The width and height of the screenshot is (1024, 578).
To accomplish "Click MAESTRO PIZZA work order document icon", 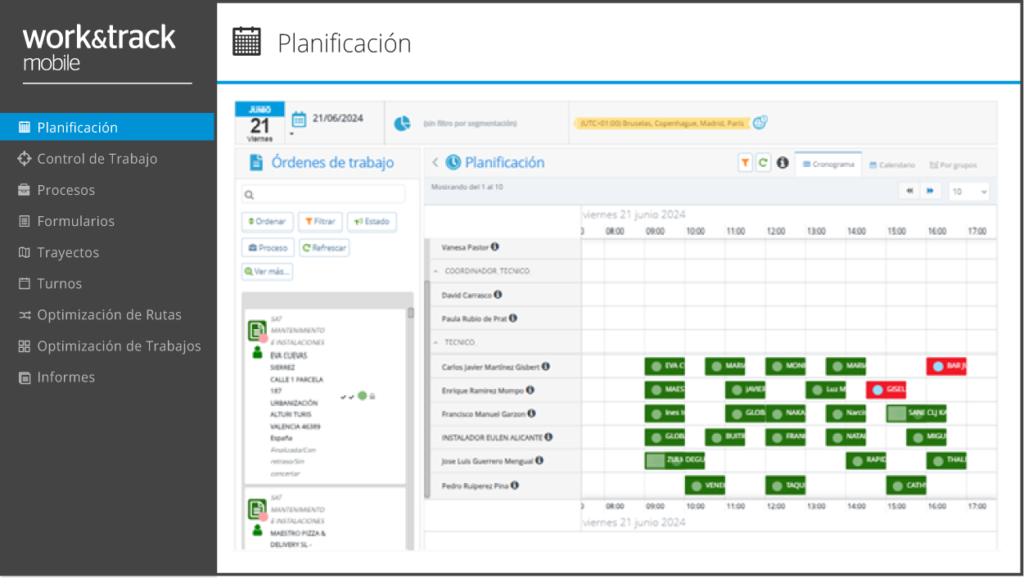I will point(257,509).
